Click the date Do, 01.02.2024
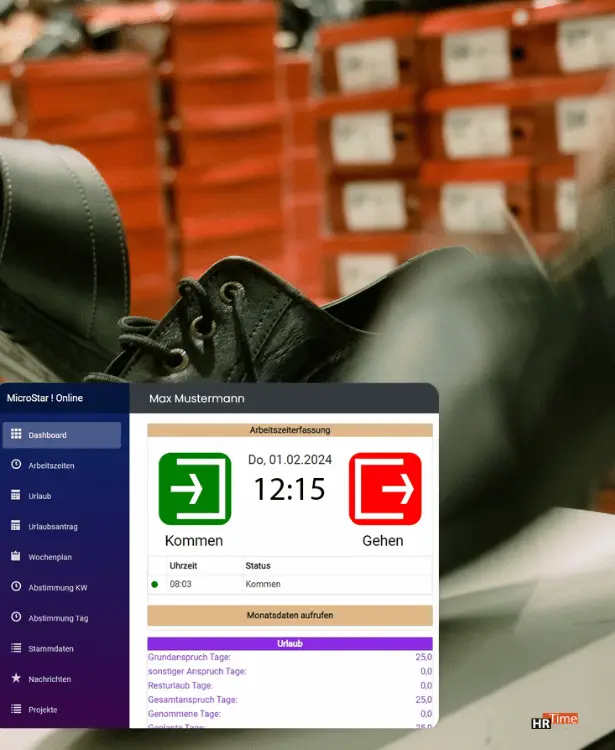This screenshot has height=750, width=615. [x=290, y=460]
